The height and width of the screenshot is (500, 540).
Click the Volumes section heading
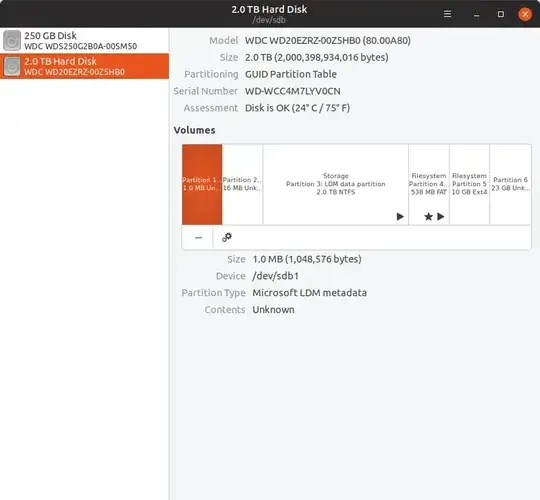click(195, 130)
